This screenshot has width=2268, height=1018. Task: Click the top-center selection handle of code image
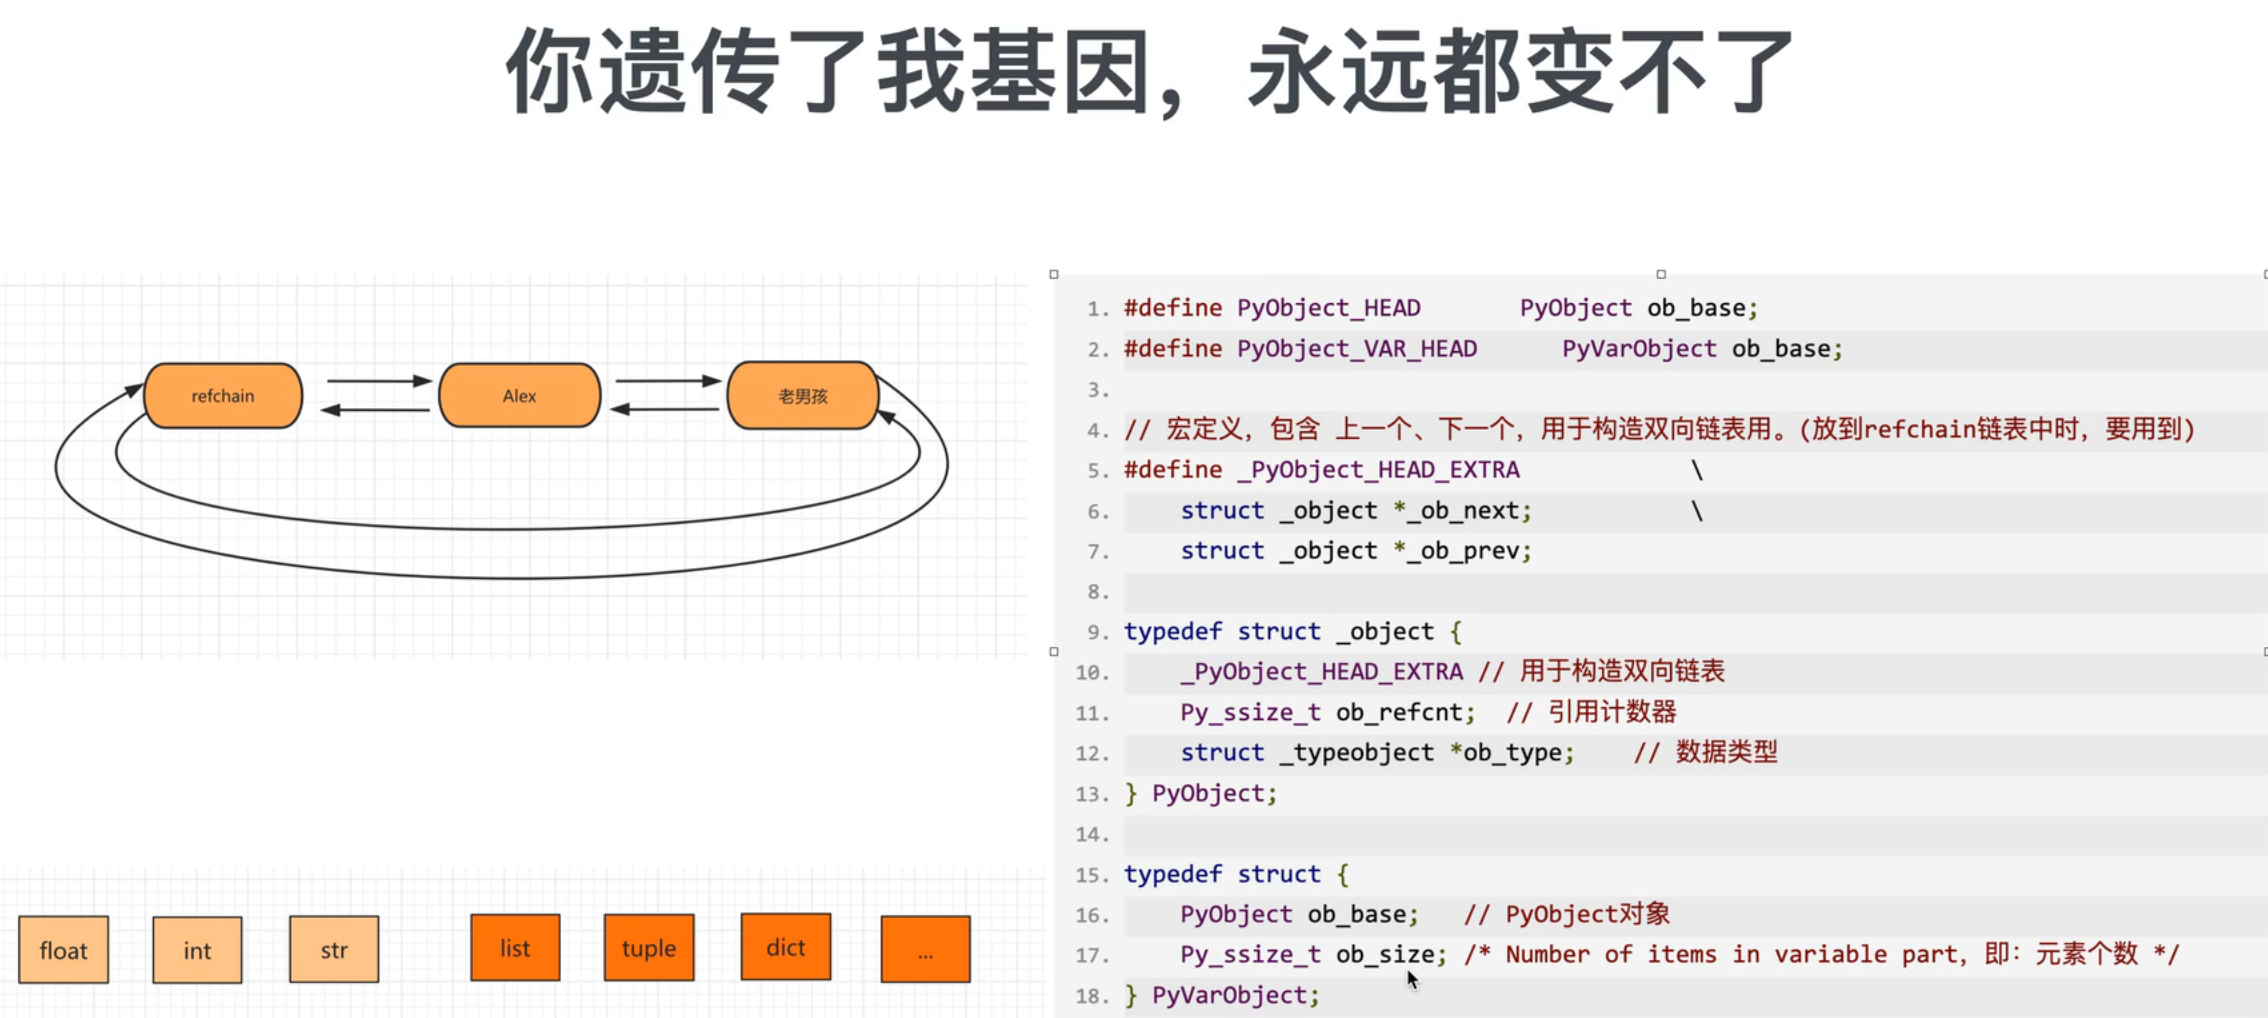(1661, 274)
